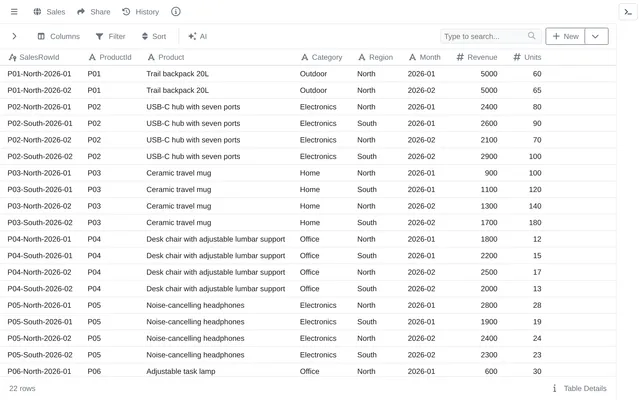Open the dropdown arrow beside New
The image size is (640, 400).
(x=596, y=36)
